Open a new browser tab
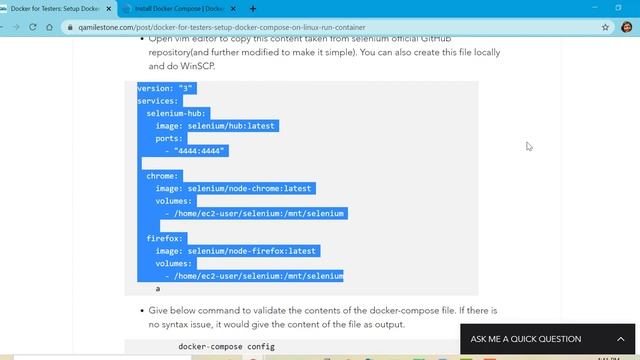 [253, 9]
